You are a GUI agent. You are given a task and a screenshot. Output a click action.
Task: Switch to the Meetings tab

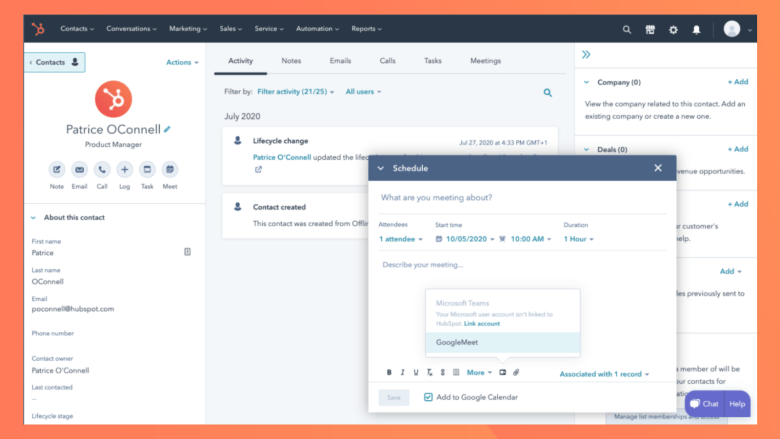coord(486,61)
